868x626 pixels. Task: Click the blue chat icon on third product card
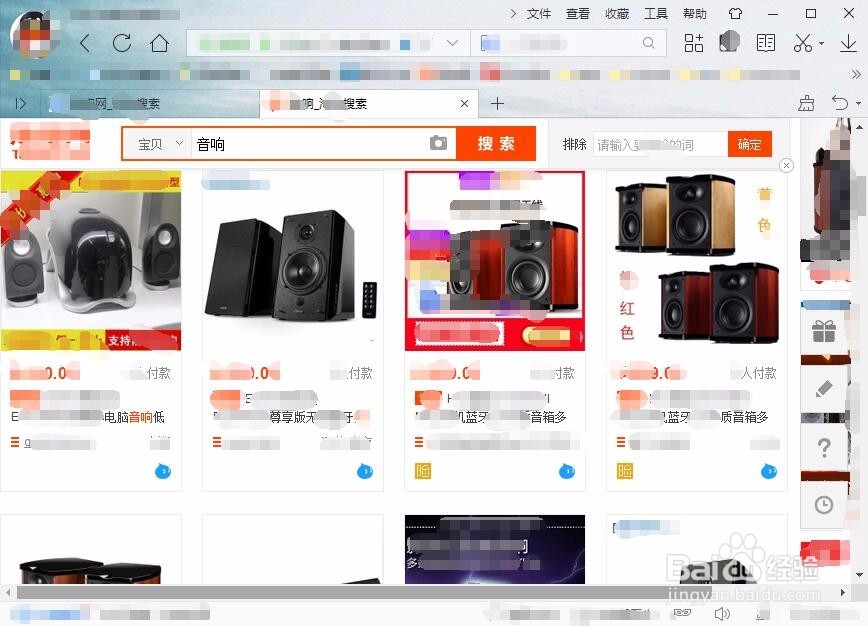(x=567, y=471)
